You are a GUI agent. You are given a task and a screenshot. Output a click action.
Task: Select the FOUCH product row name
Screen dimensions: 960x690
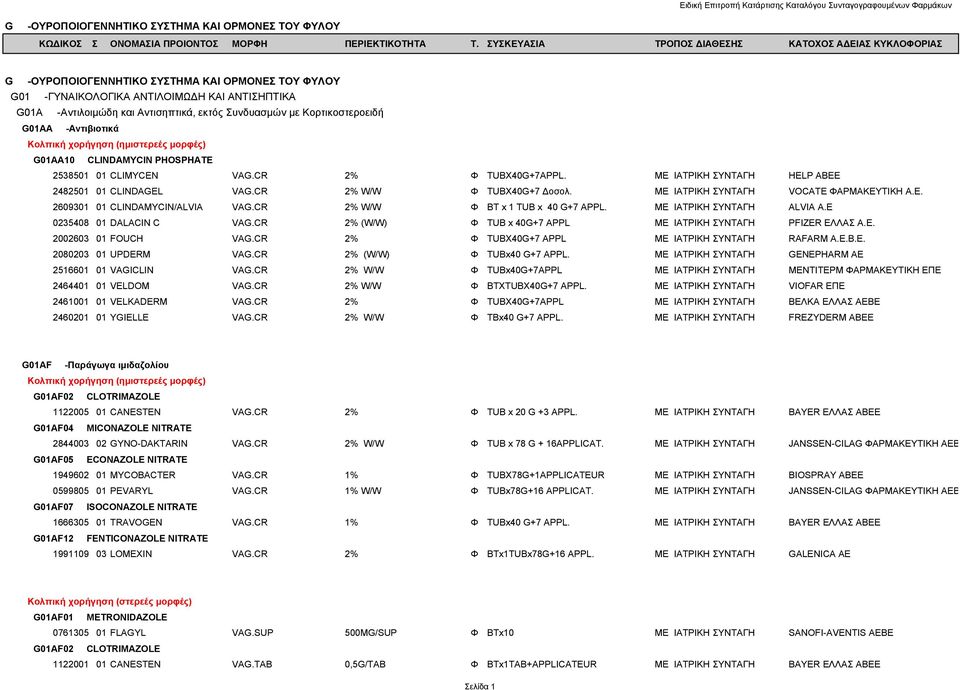coord(126,239)
